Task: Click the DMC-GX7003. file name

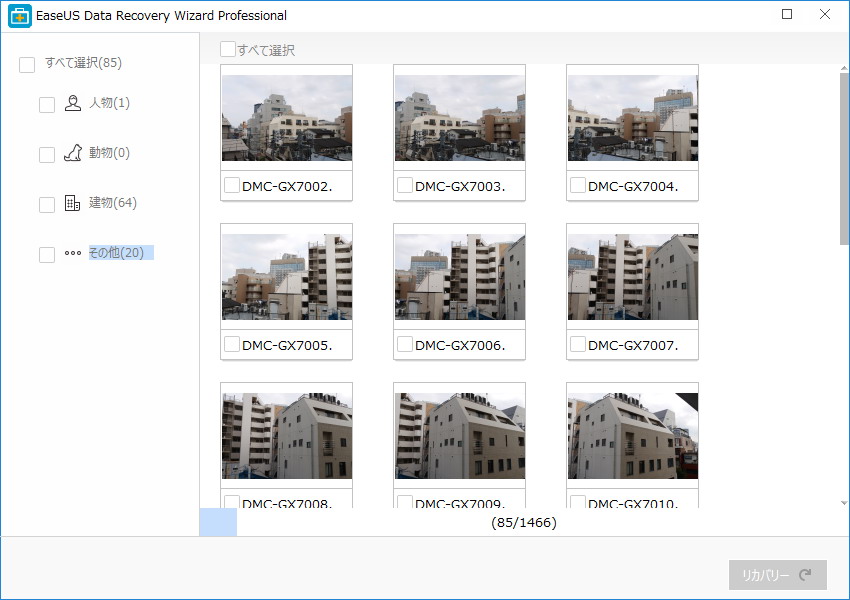Action: [x=460, y=186]
